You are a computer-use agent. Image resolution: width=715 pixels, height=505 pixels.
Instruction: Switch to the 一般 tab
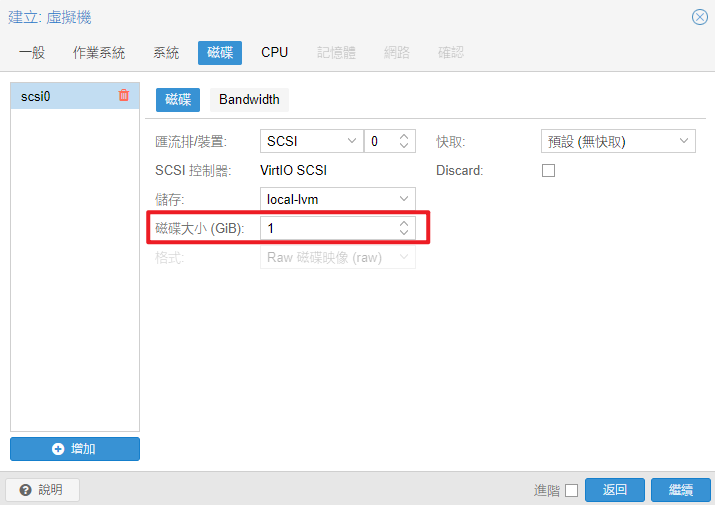32,53
